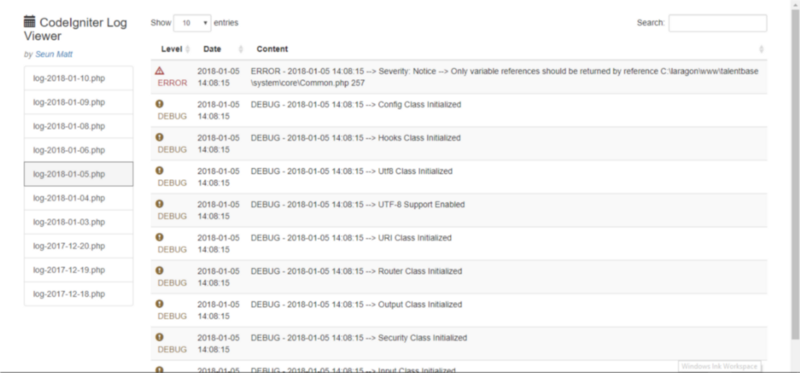Click the DEBUG icon on Router Class row
The image size is (800, 373).
click(159, 270)
